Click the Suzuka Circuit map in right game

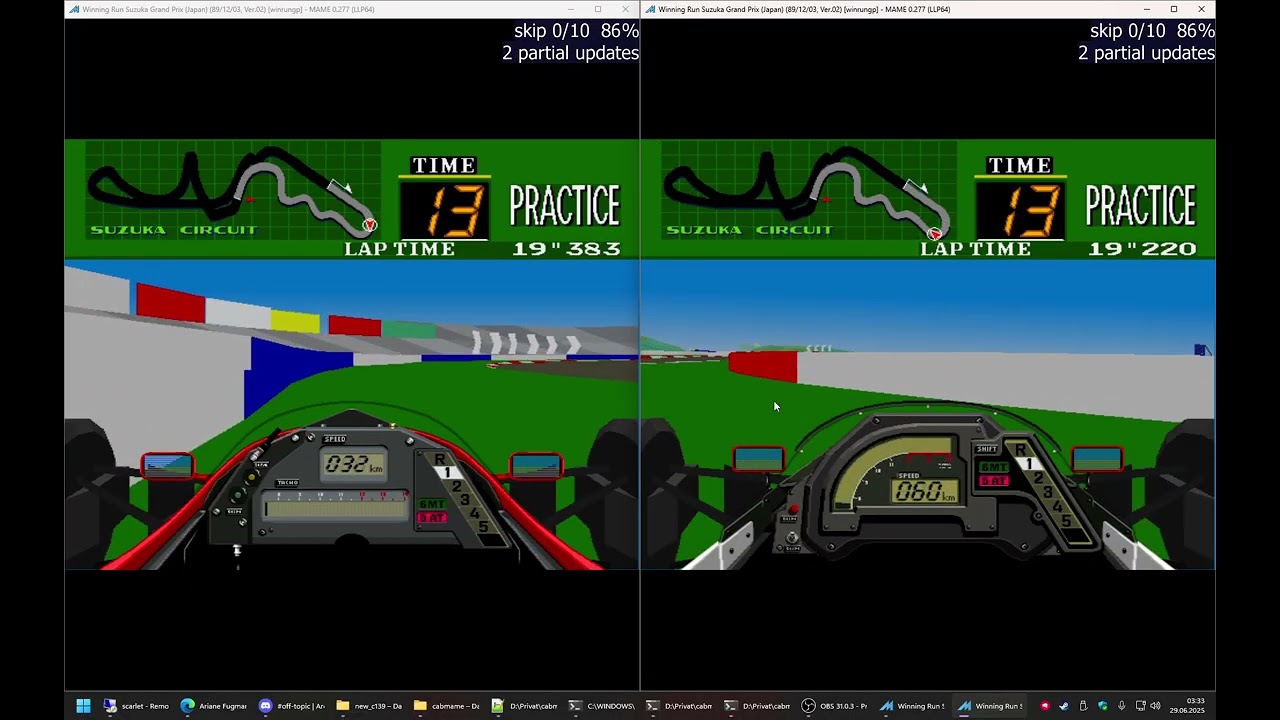click(x=808, y=191)
